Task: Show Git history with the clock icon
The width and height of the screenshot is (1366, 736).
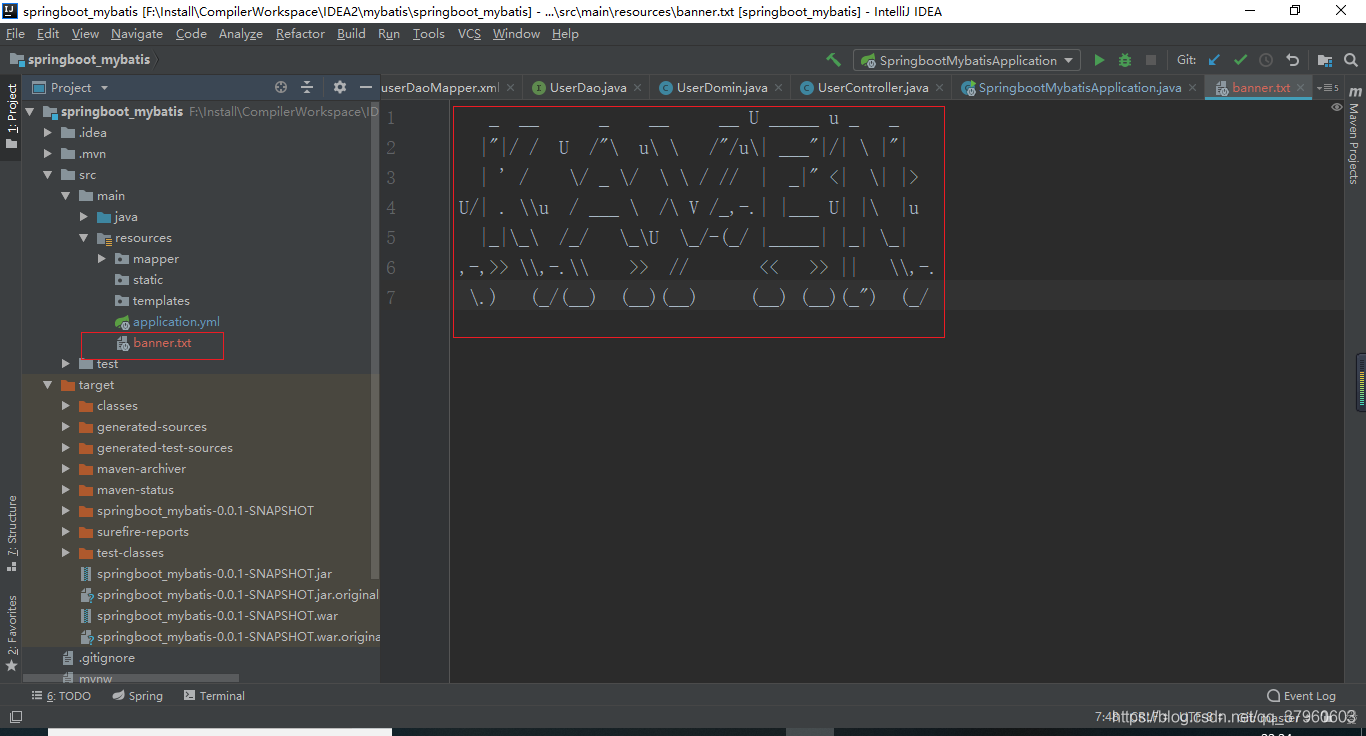Action: pos(1266,60)
